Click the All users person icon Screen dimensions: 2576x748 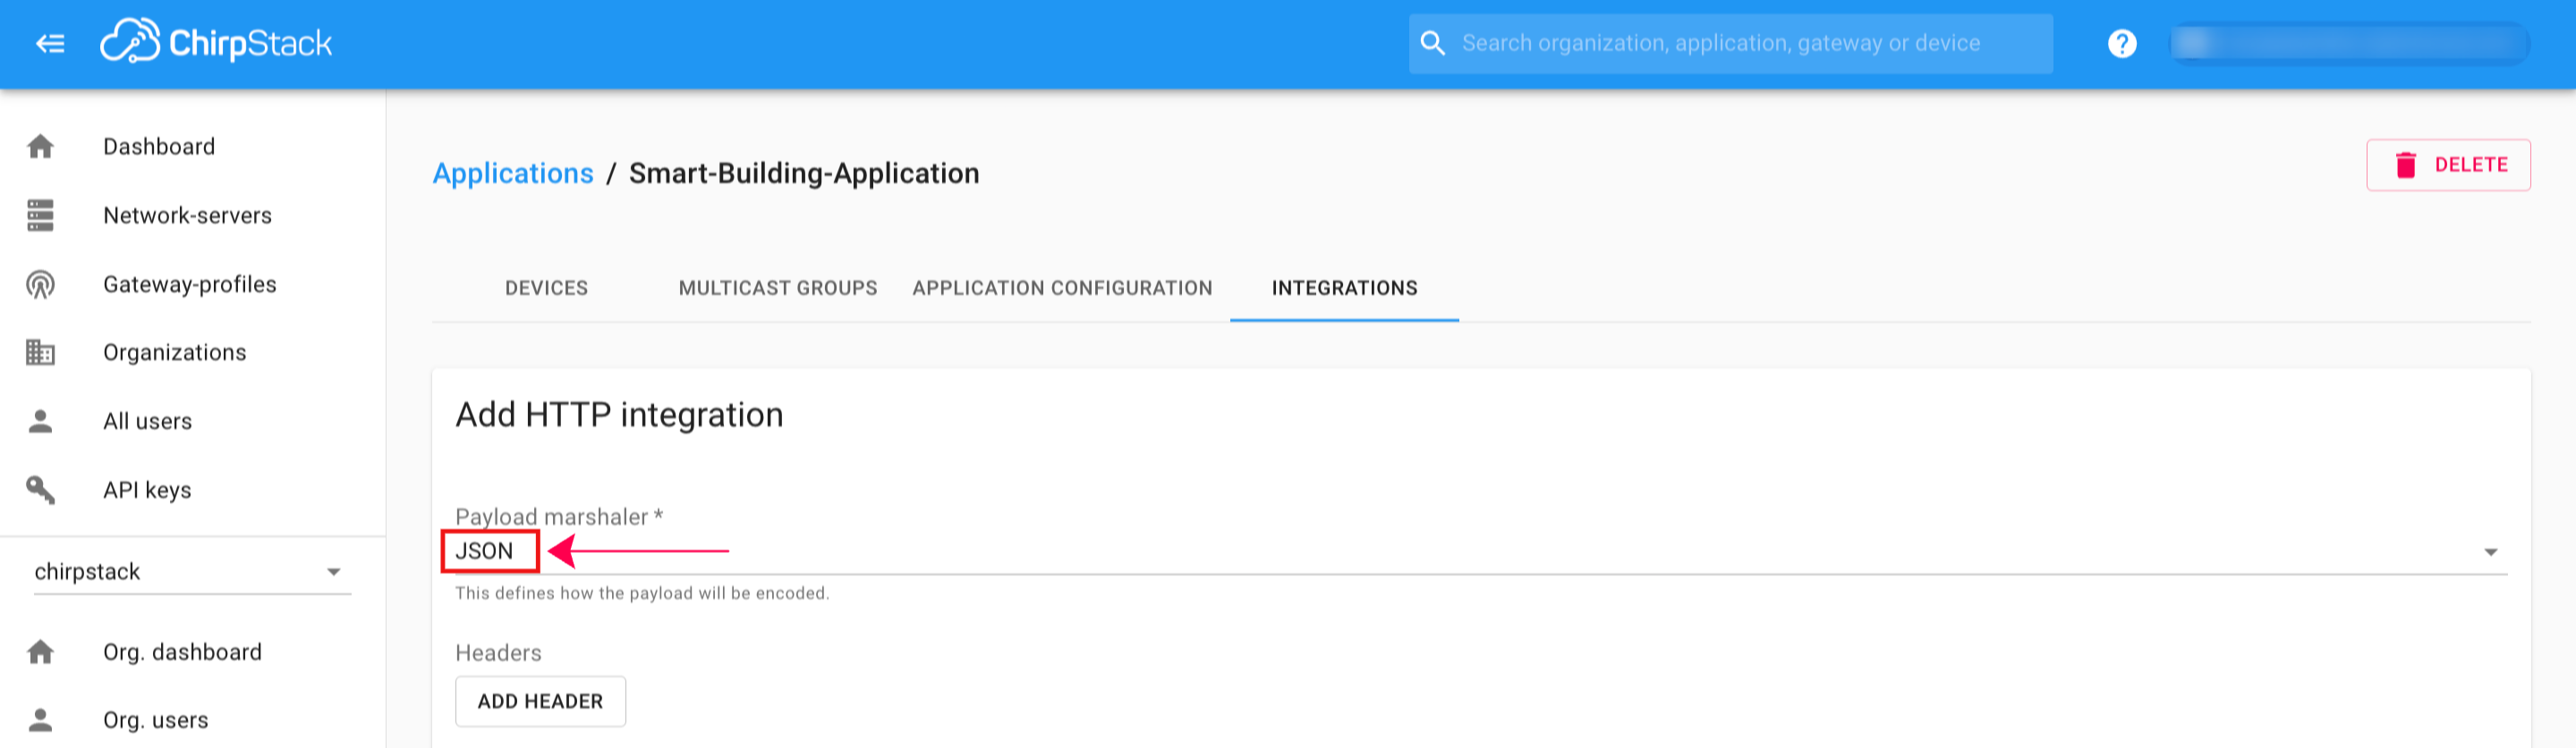(x=41, y=421)
